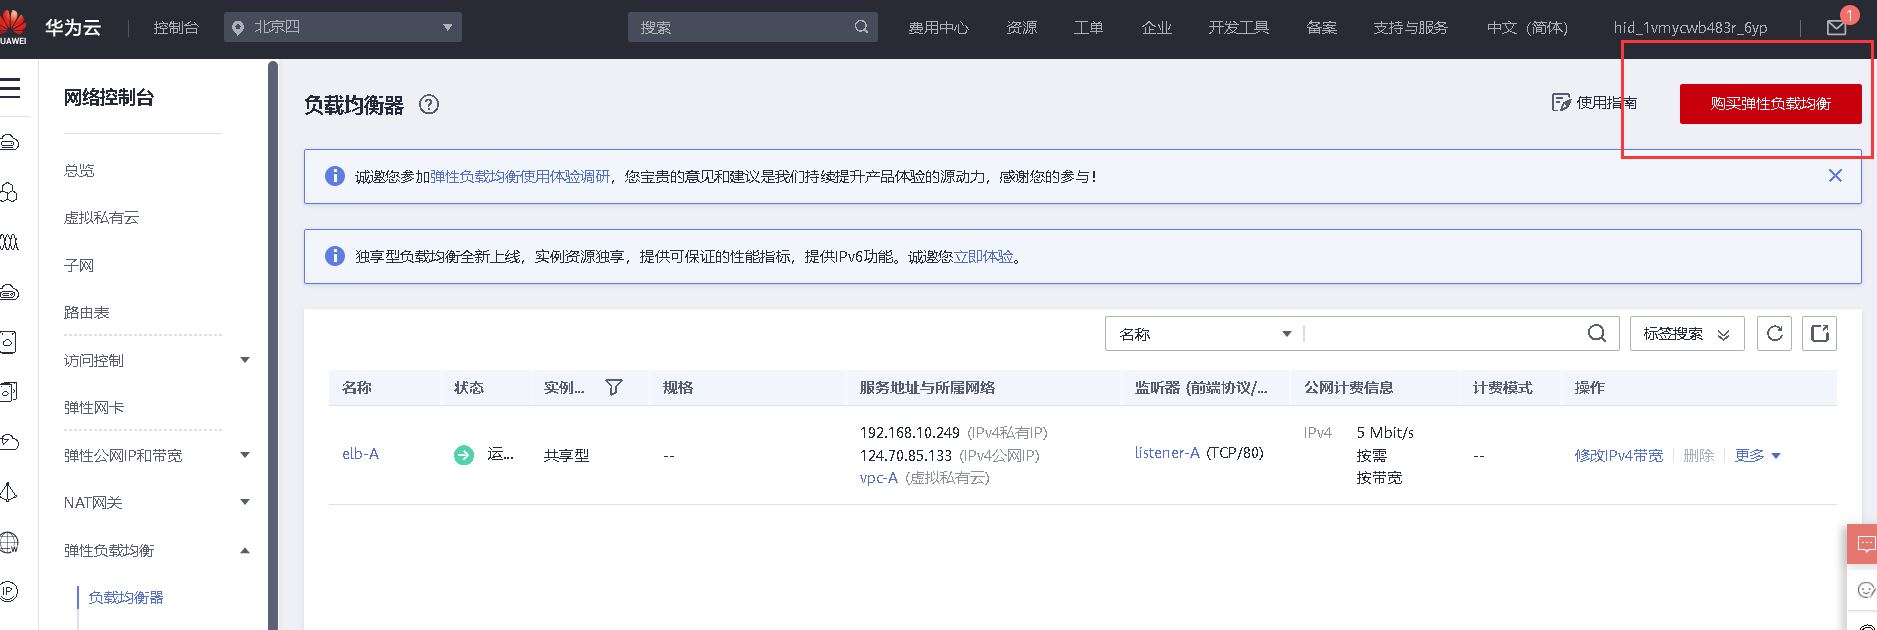The height and width of the screenshot is (630, 1877).
Task: Open 备案 in the top menu
Action: [x=1321, y=28]
